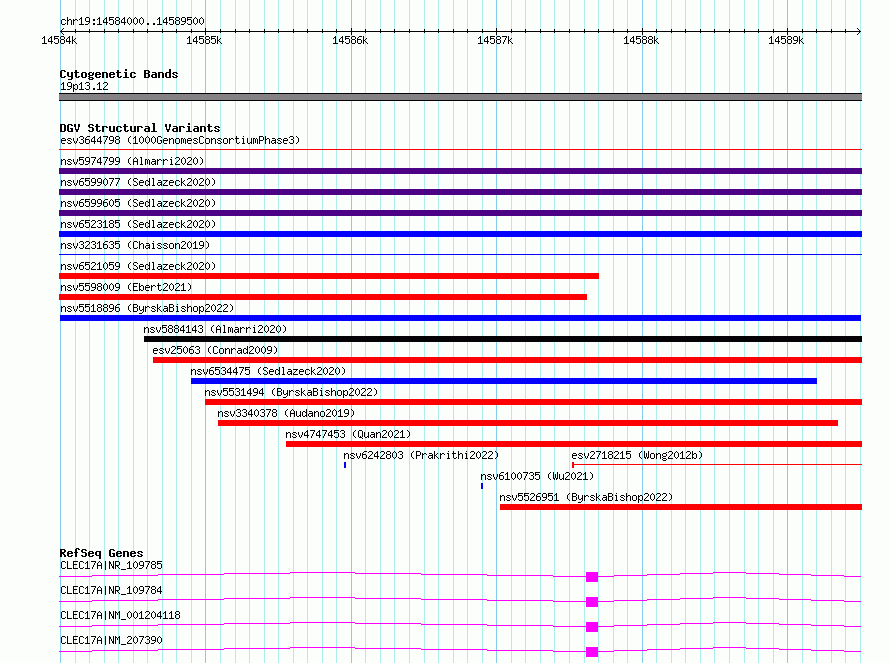Click the chr19:14584000..14589500 coordinate label

point(132,21)
